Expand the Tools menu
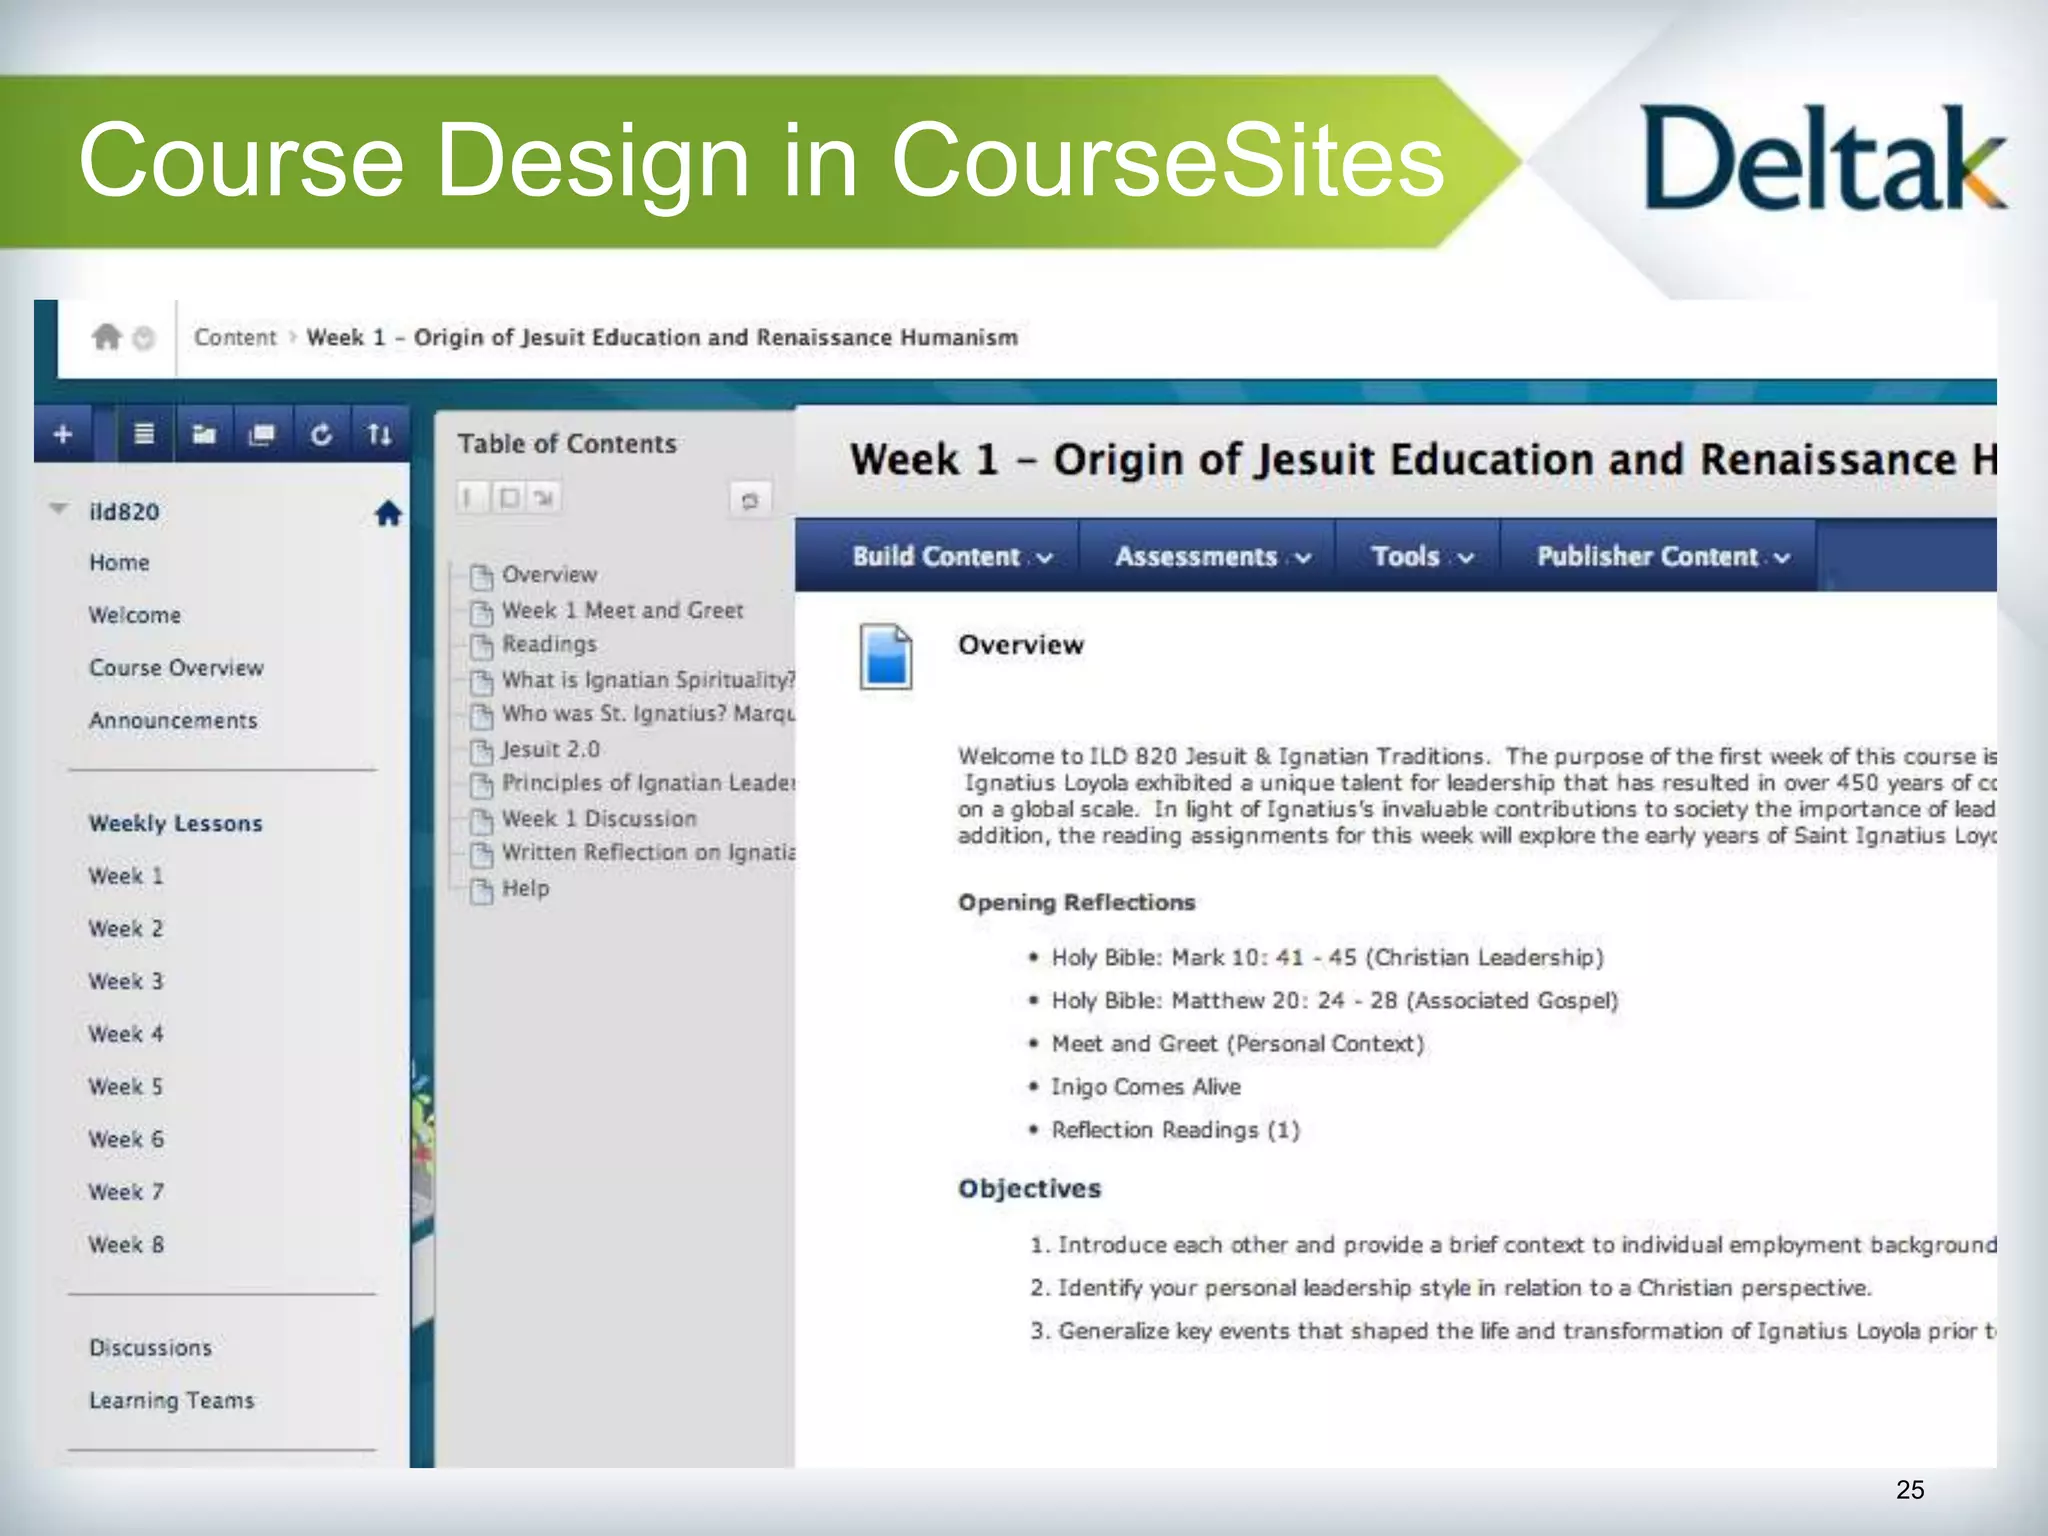Screen dimensions: 2048x1536 pyautogui.click(x=1422, y=557)
